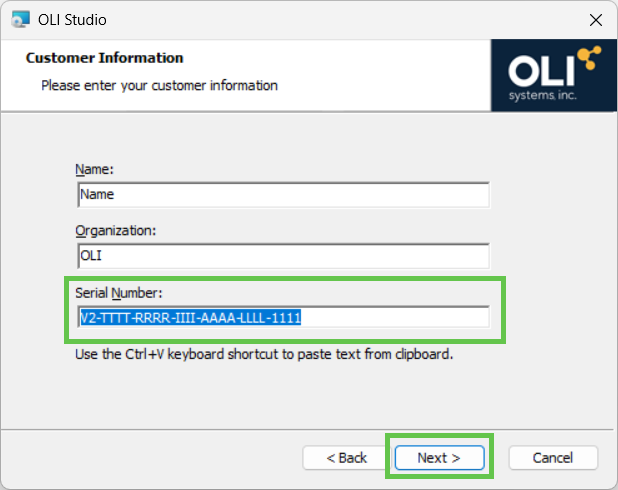
Task: Go back with the < Back button
Action: coord(347,458)
